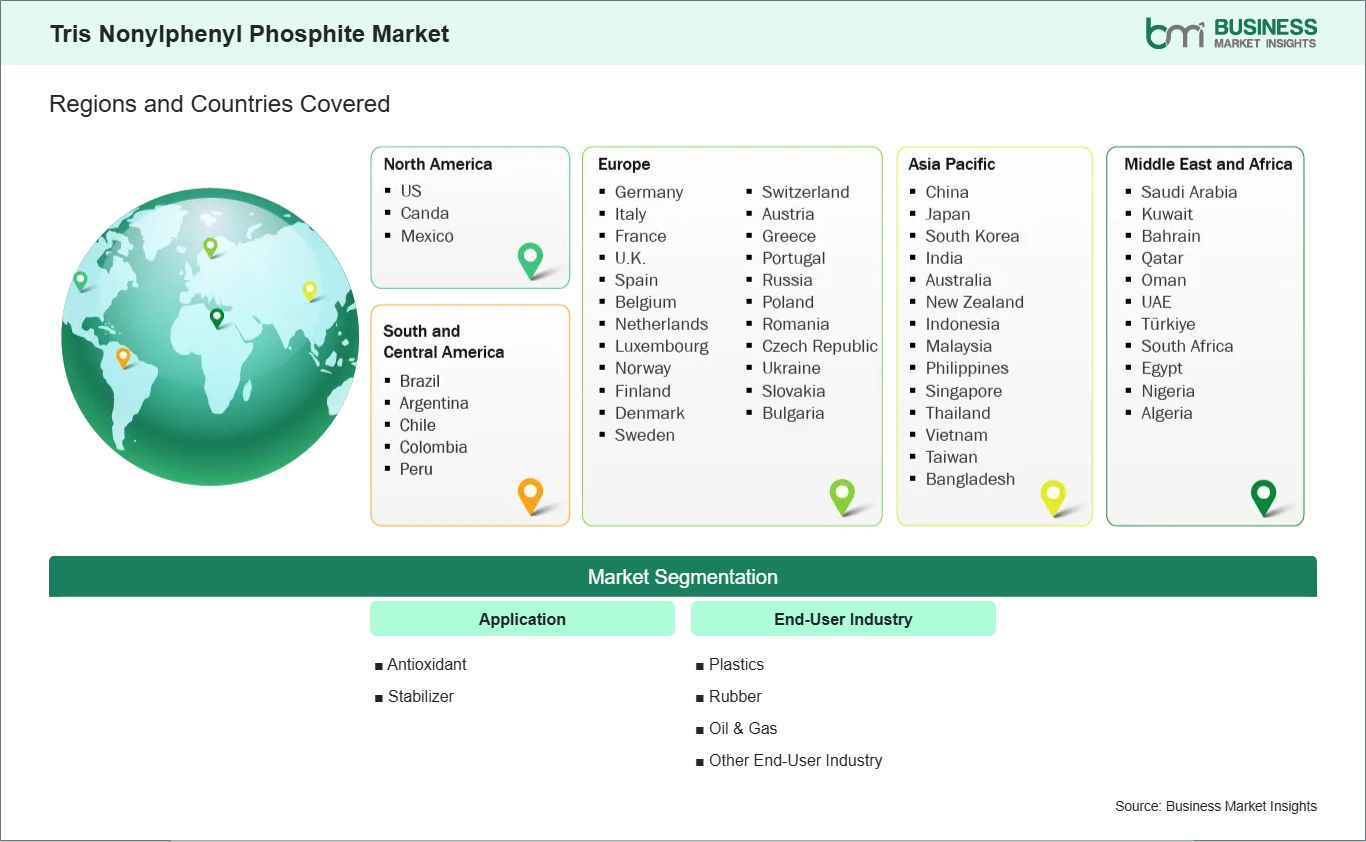Viewport: 1366px width, 842px height.
Task: Click France in the Europe list
Action: tap(641, 236)
